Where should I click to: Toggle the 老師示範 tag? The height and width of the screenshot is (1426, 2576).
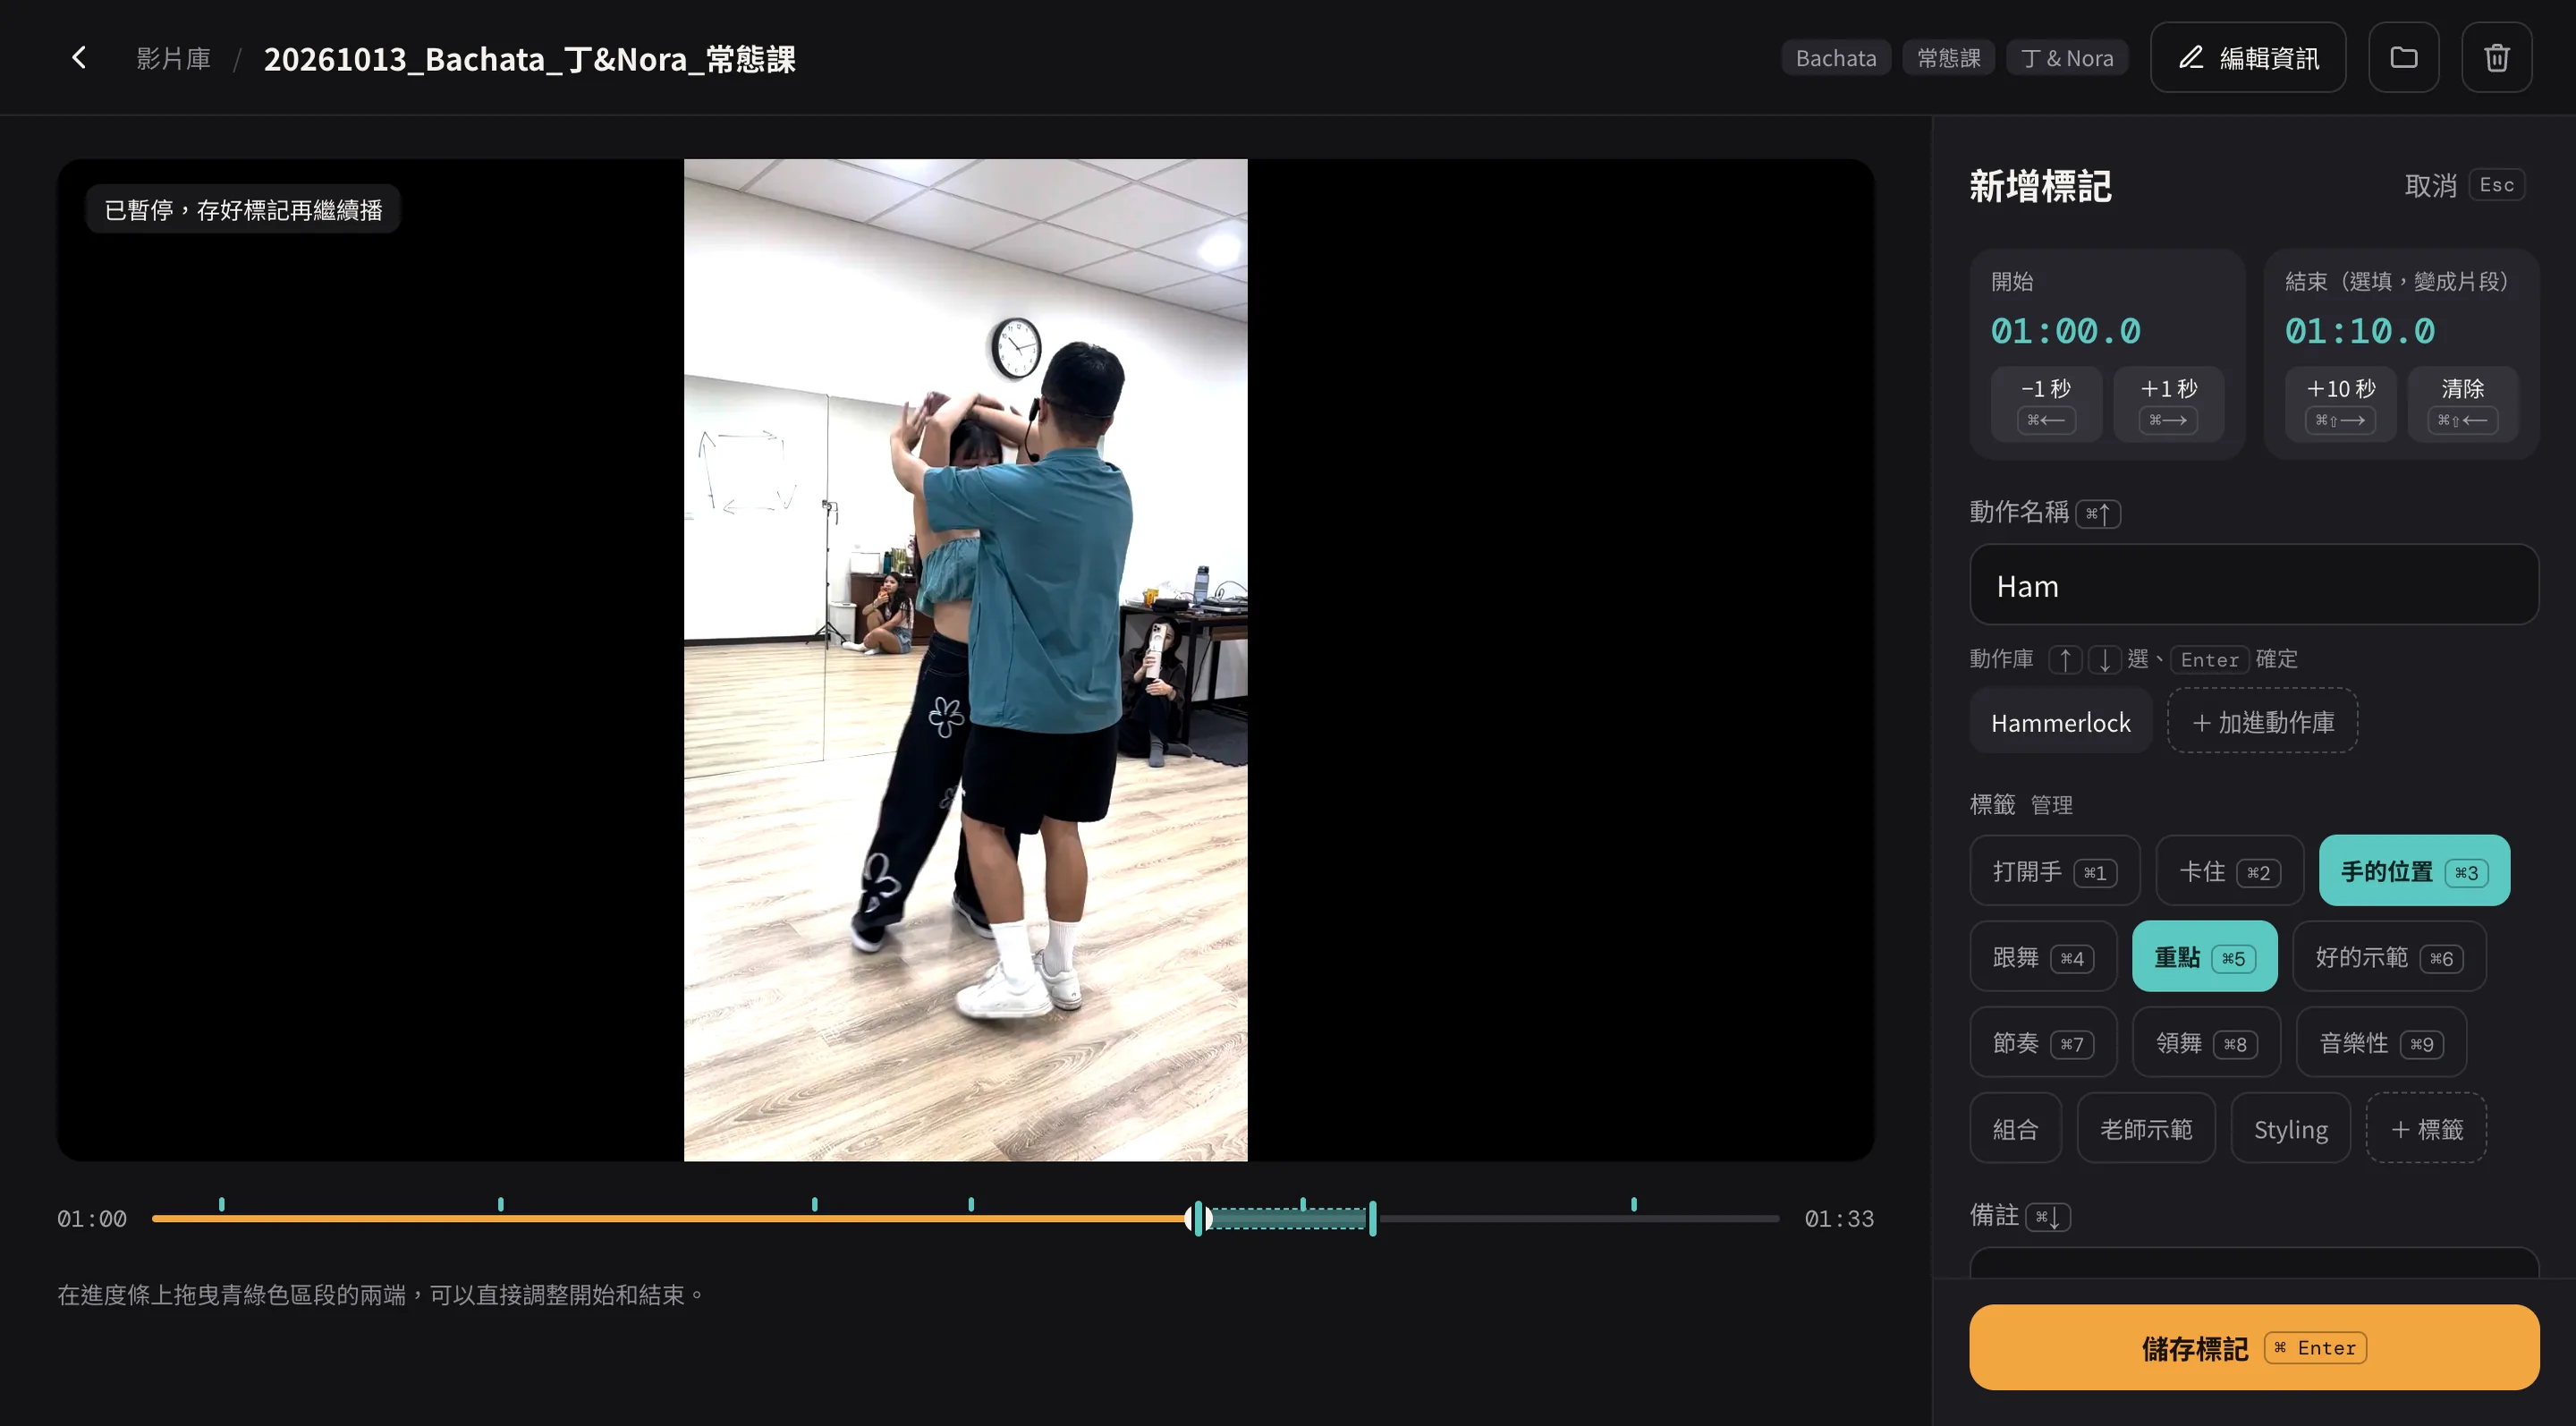[x=2145, y=1129]
